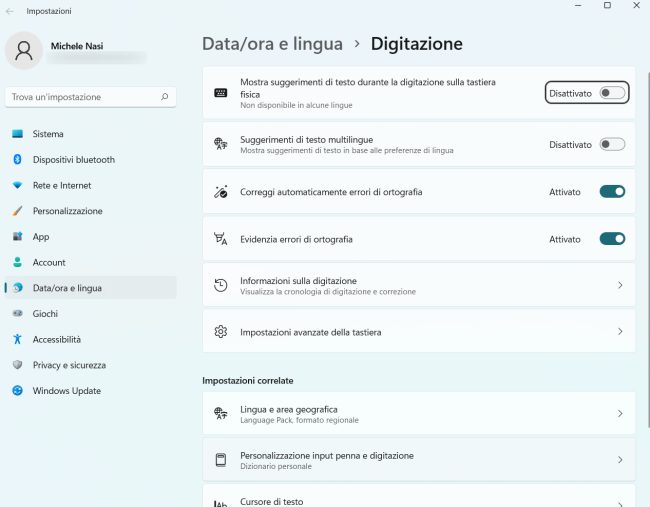Click the Personalizzazione brush icon

17,211
